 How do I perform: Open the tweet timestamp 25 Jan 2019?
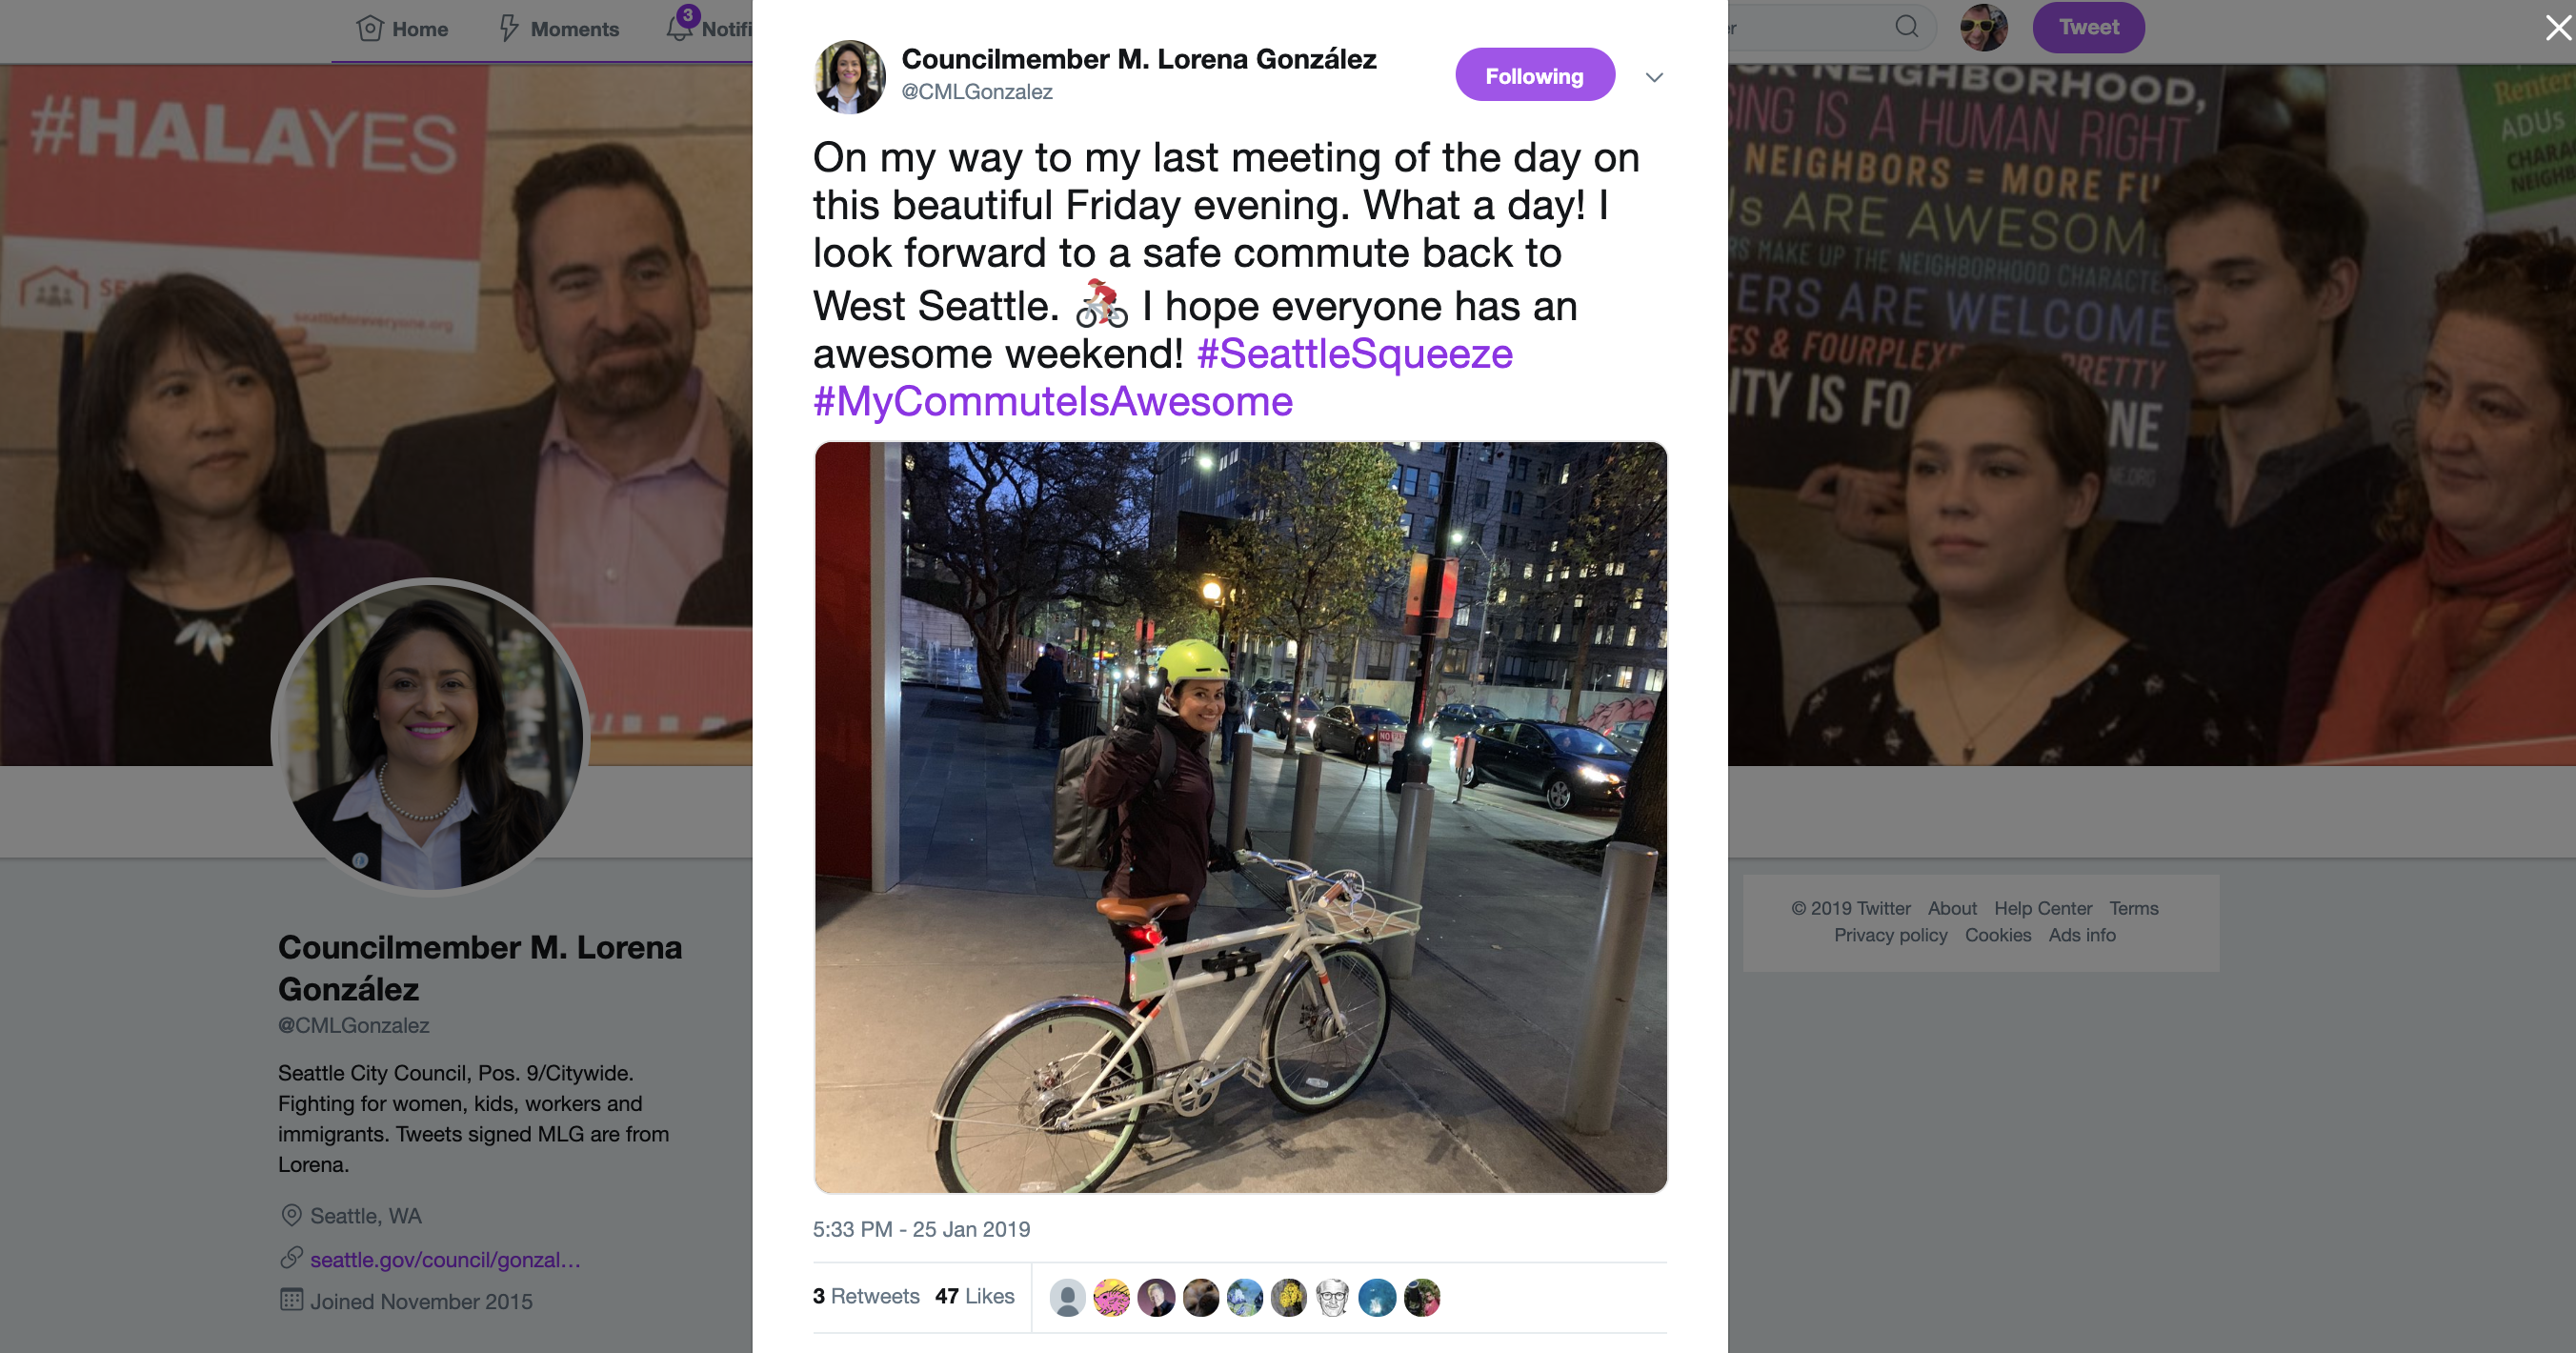tap(921, 1229)
